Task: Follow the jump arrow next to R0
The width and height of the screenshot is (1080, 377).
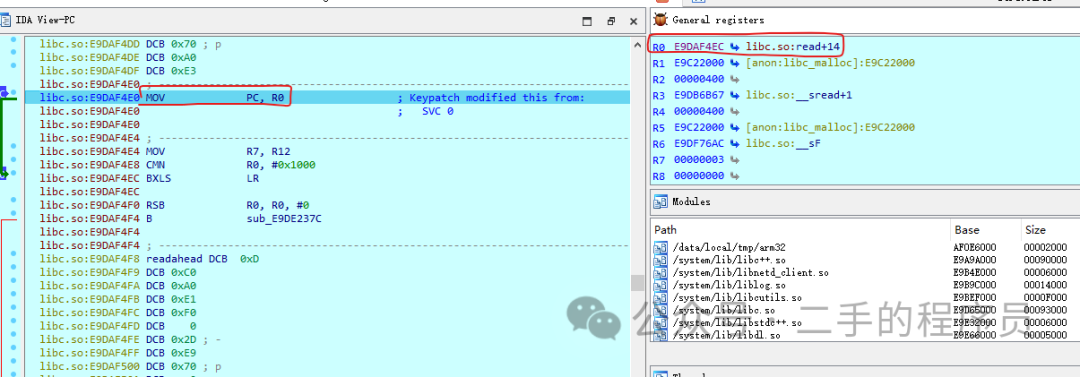Action: pyautogui.click(x=735, y=46)
